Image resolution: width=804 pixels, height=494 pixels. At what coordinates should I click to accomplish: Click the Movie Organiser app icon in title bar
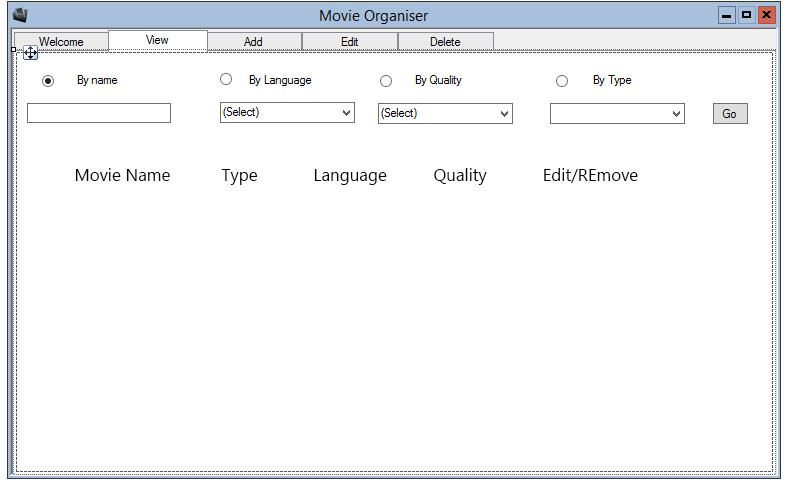click(20, 15)
